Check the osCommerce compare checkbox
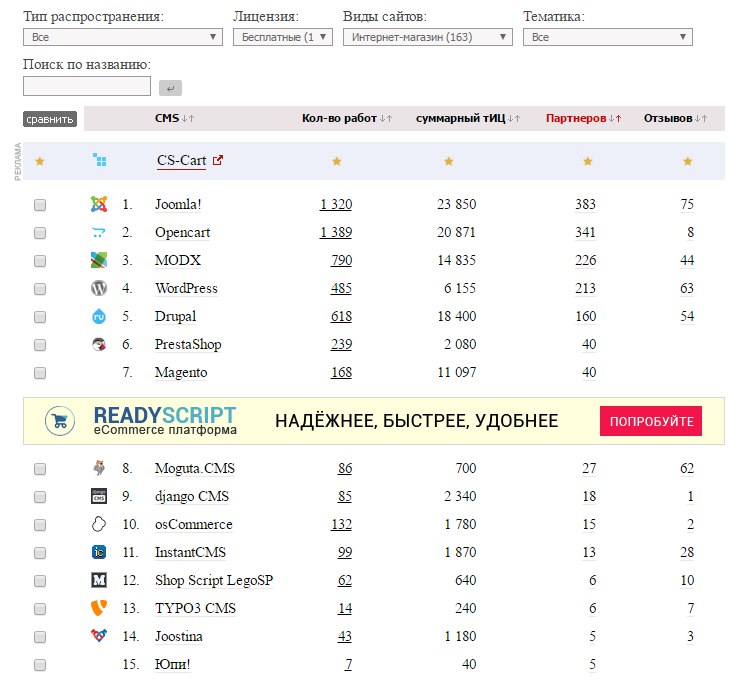This screenshot has width=729, height=683. (x=40, y=525)
